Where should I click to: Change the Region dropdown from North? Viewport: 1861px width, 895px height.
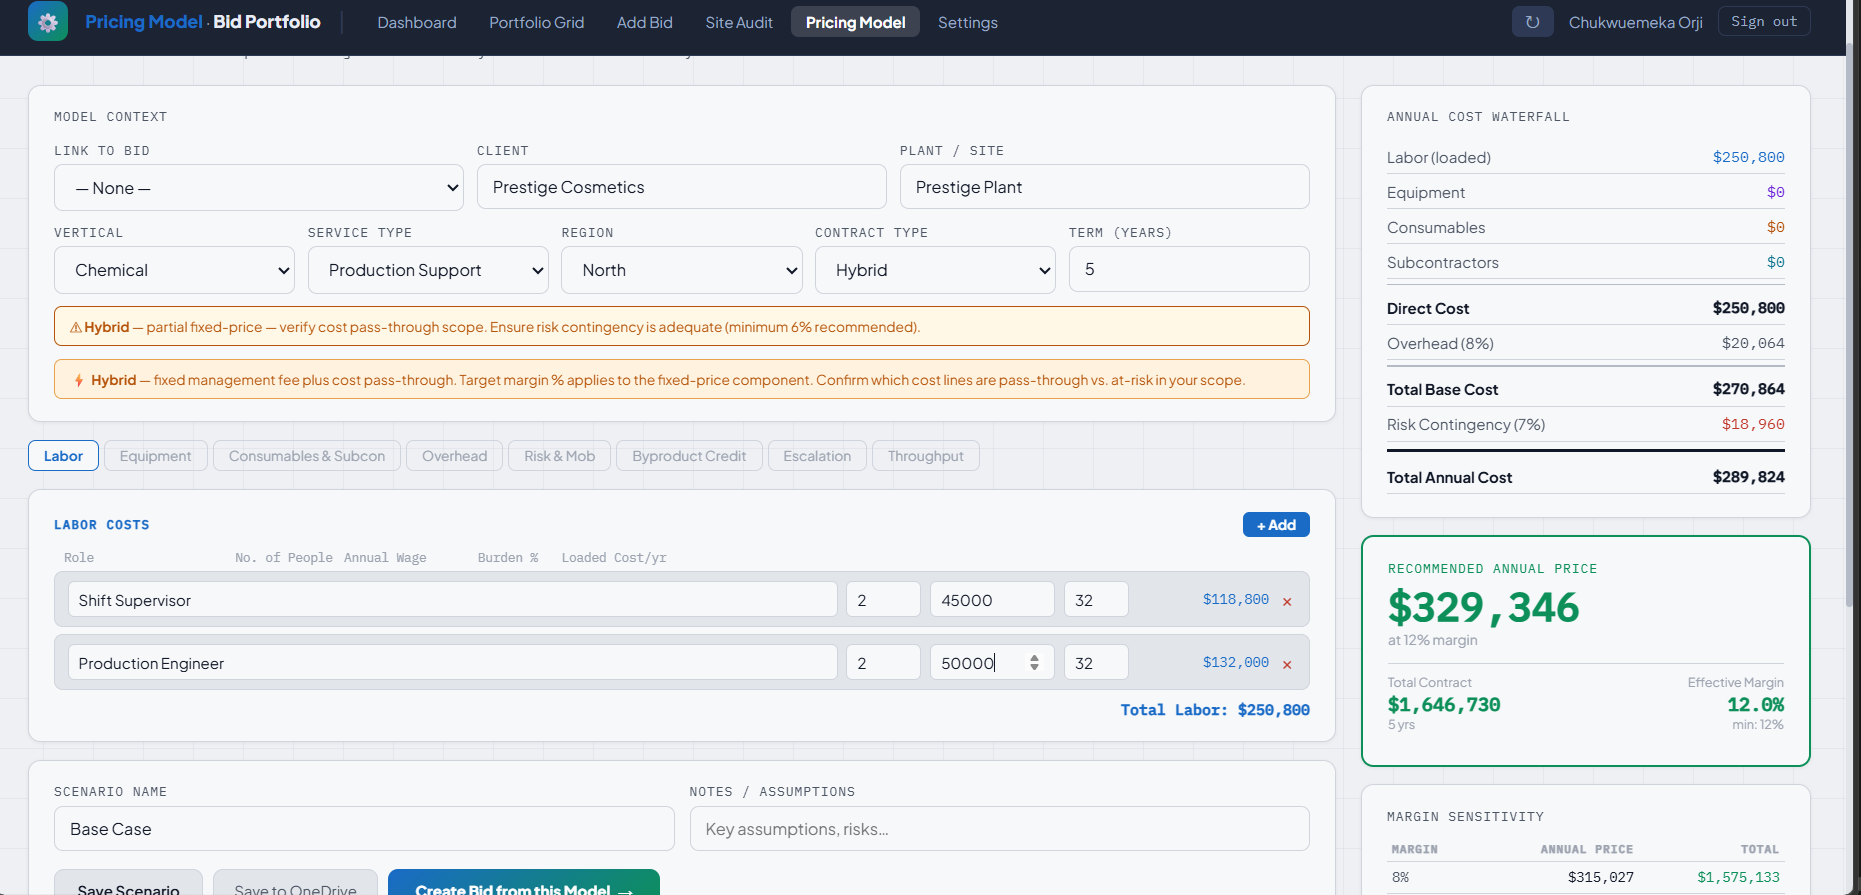coord(681,270)
